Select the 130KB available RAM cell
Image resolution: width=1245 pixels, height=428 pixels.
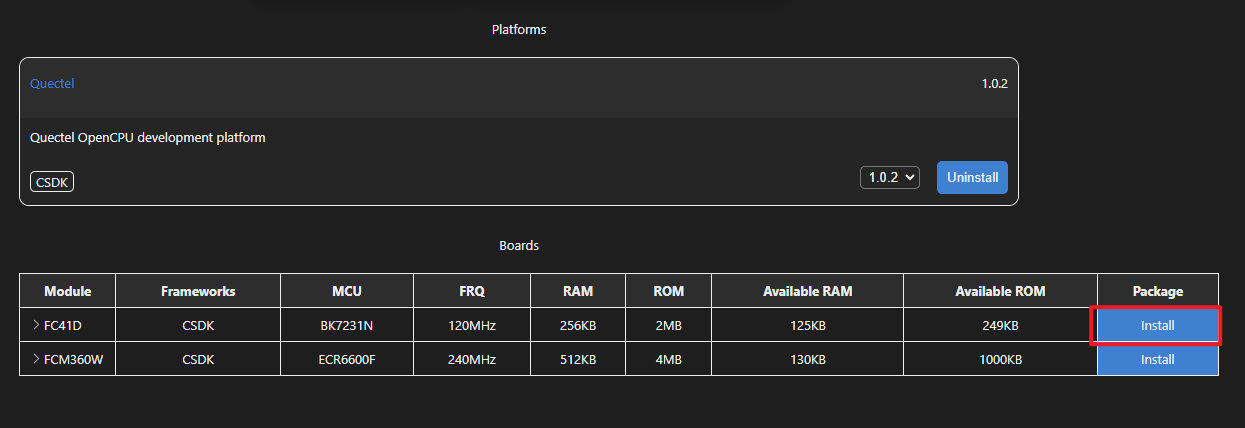[x=807, y=359]
